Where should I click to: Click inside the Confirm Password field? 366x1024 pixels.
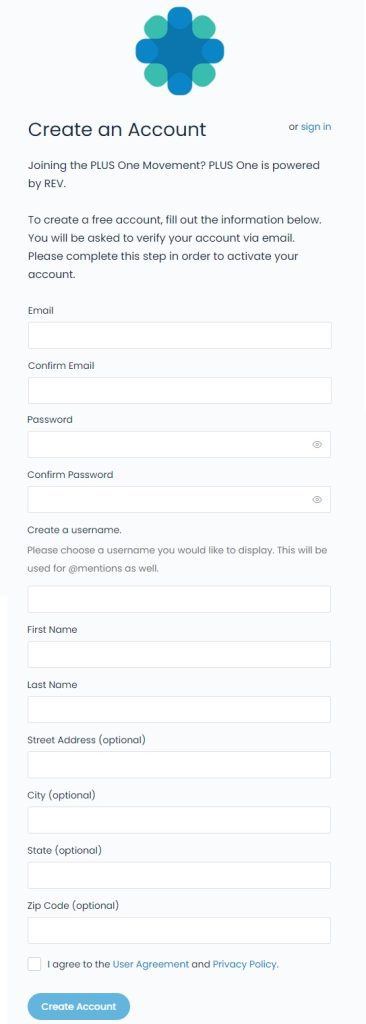tap(179, 500)
